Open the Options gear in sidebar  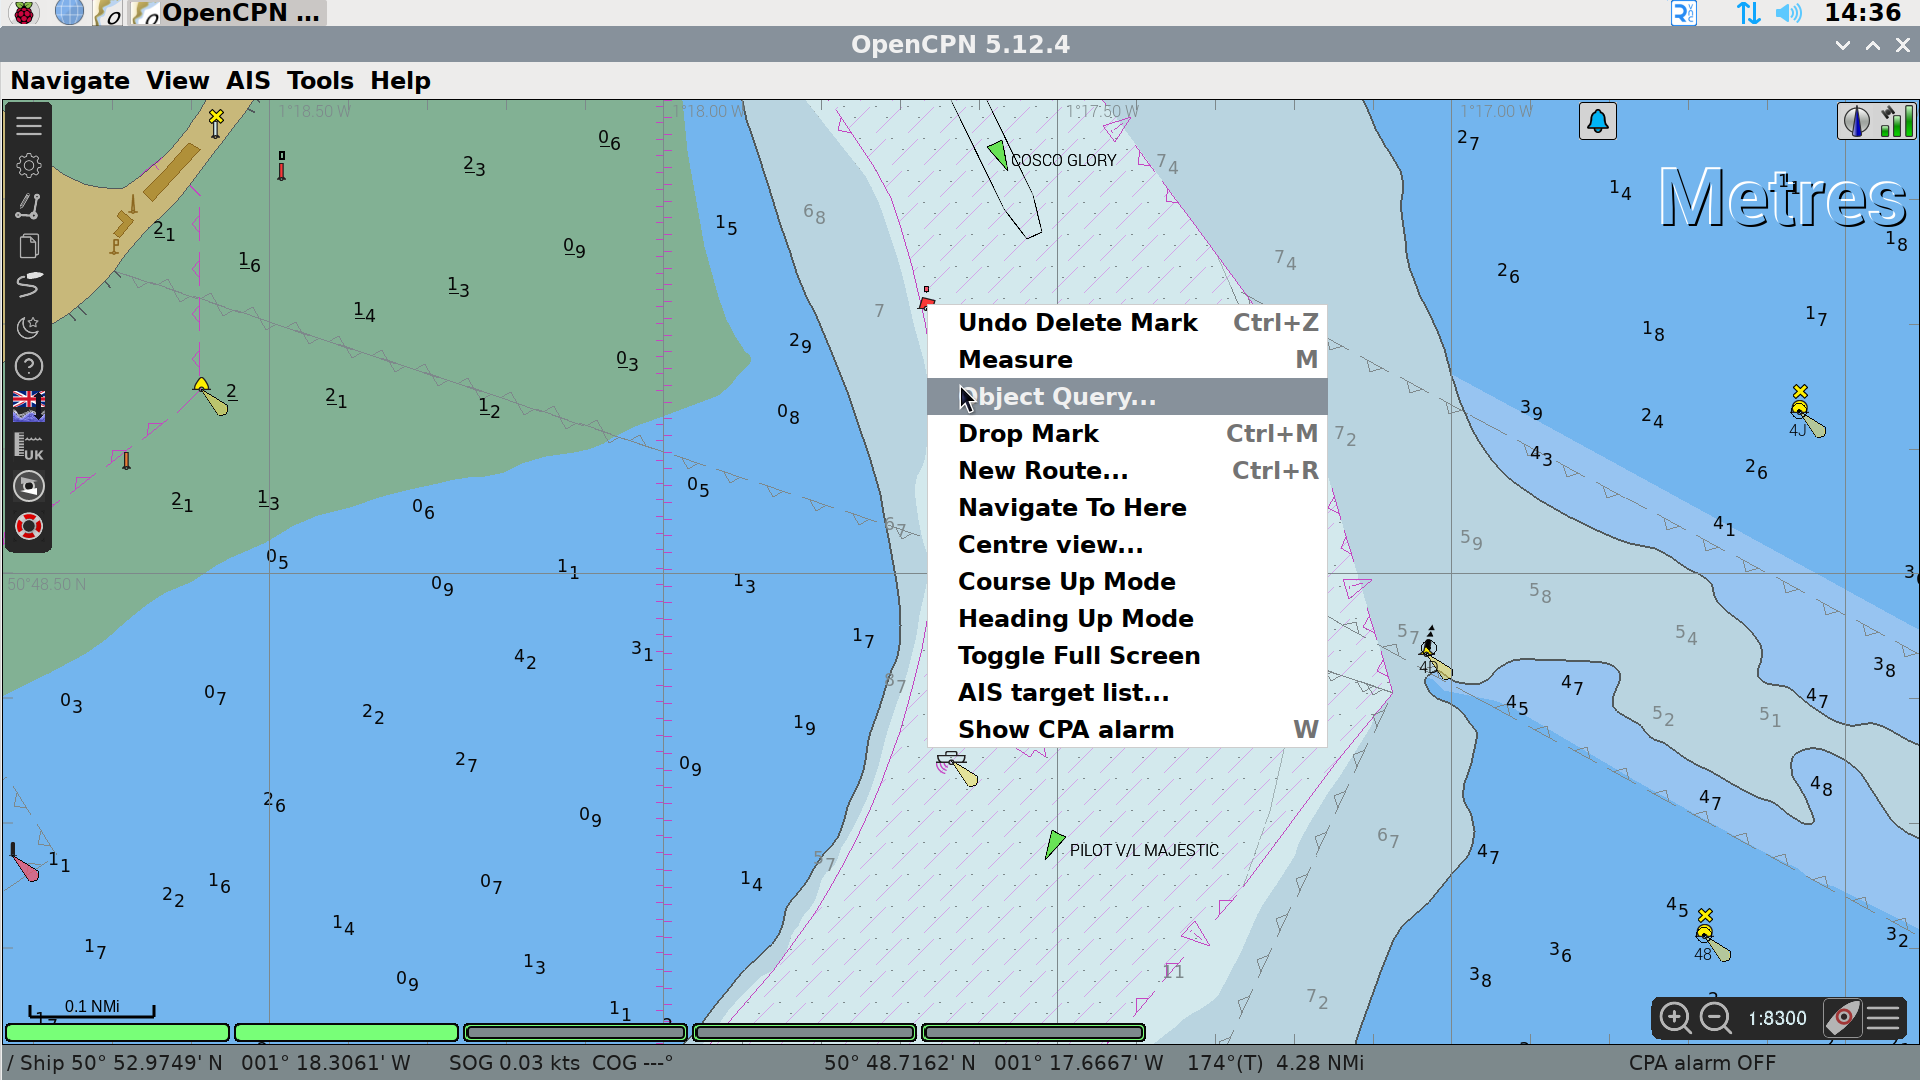(29, 166)
